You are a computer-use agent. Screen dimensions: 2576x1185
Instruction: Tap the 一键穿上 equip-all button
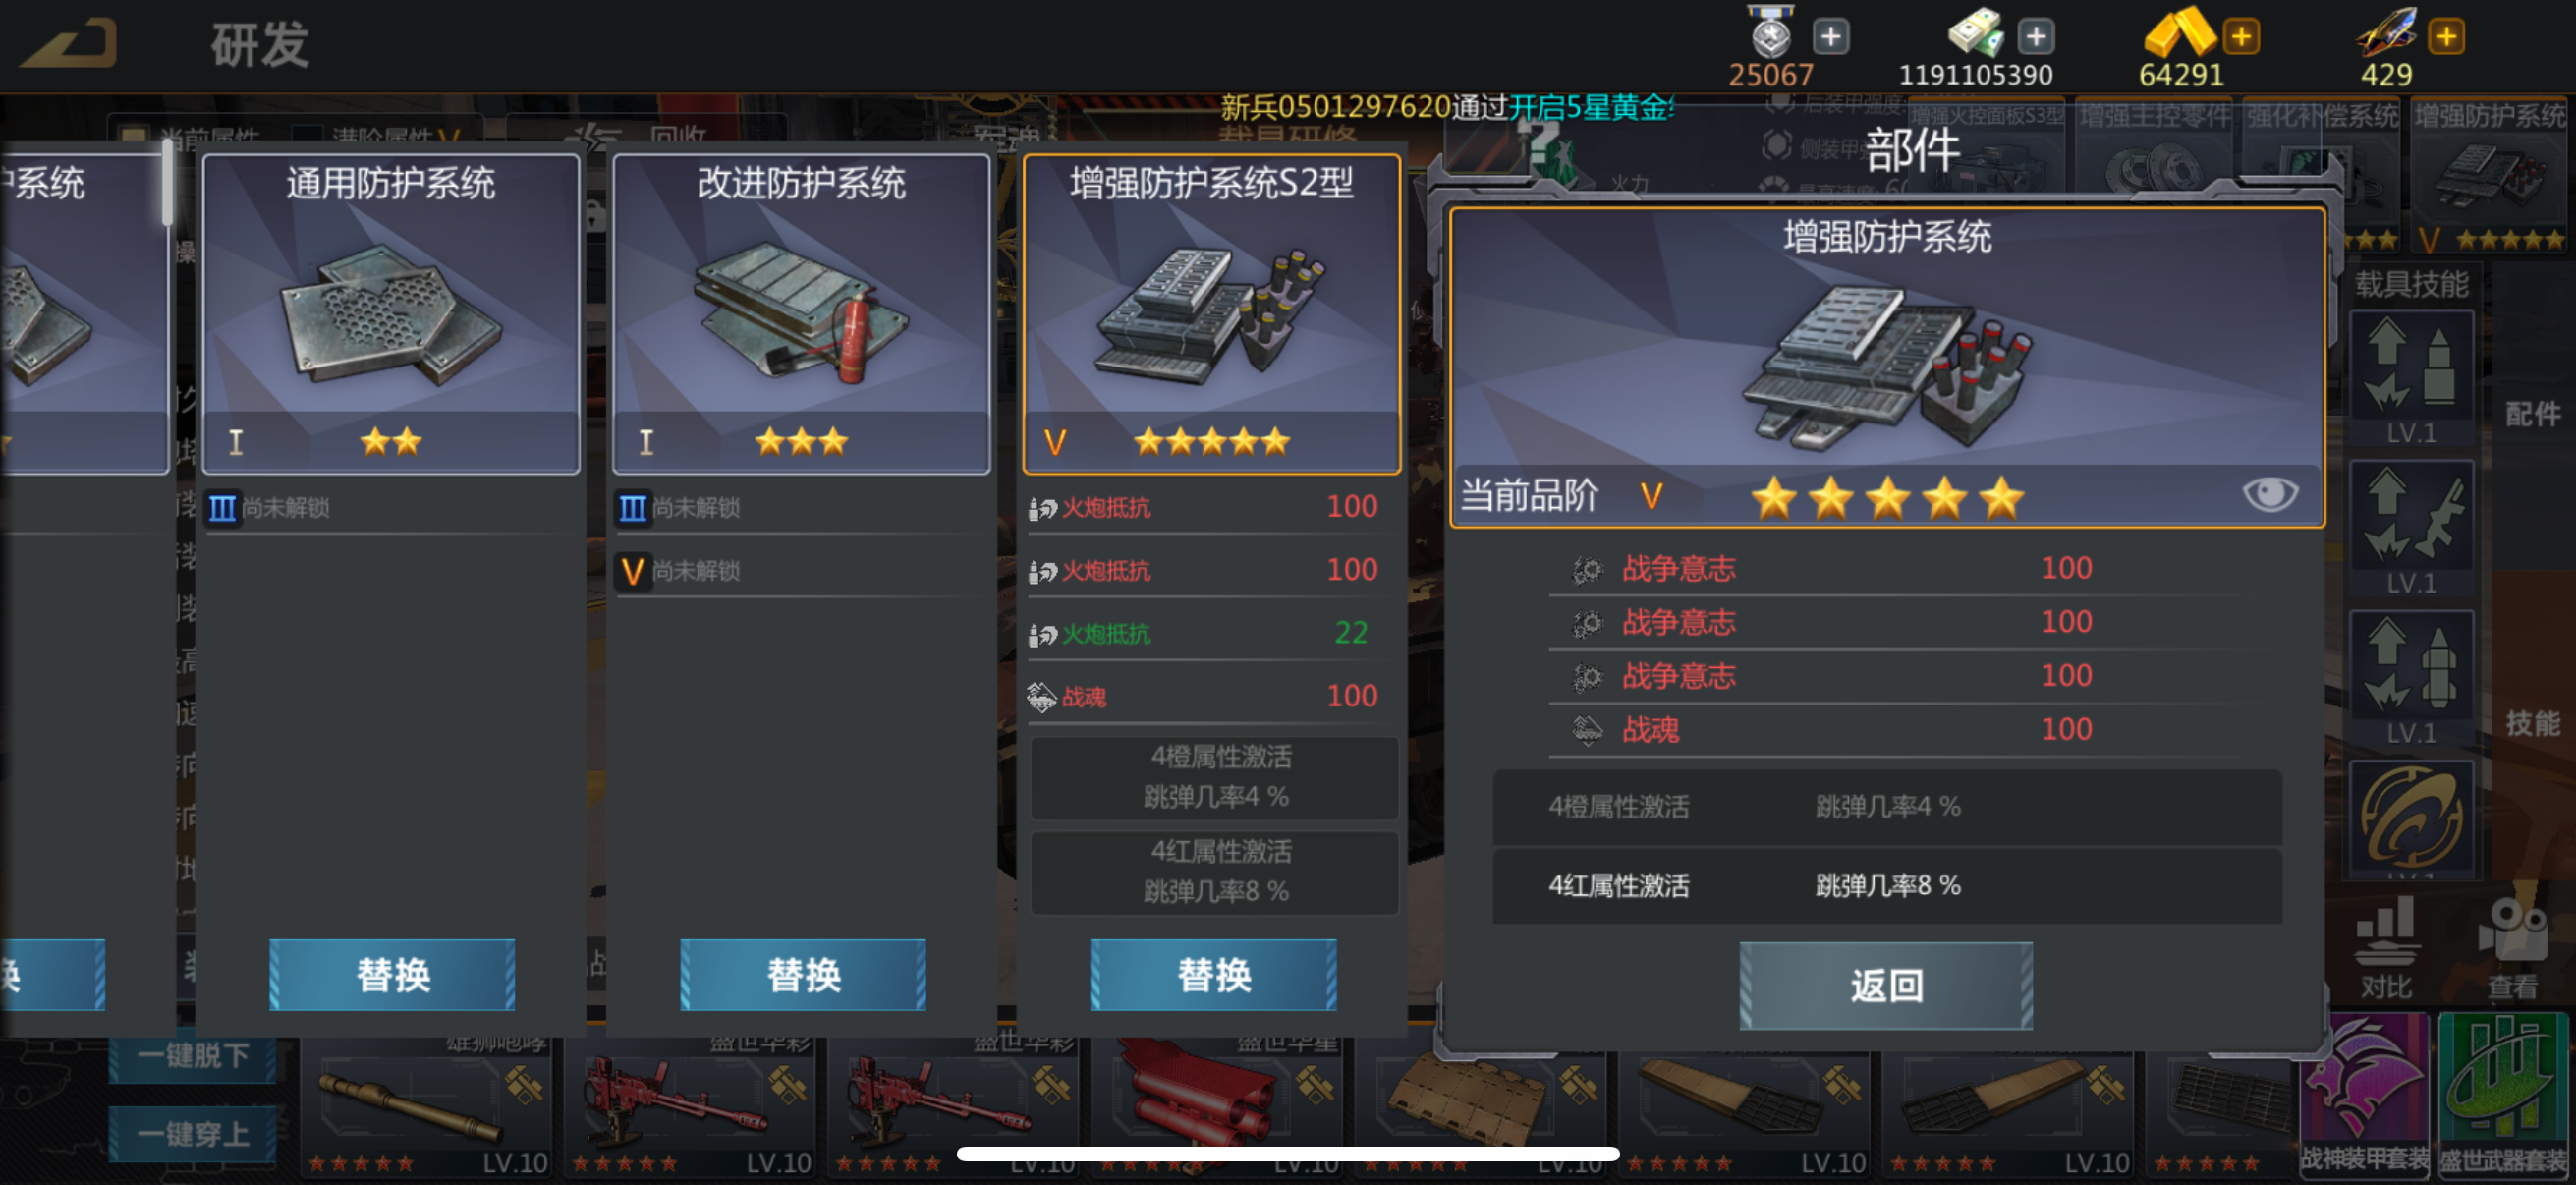[192, 1134]
